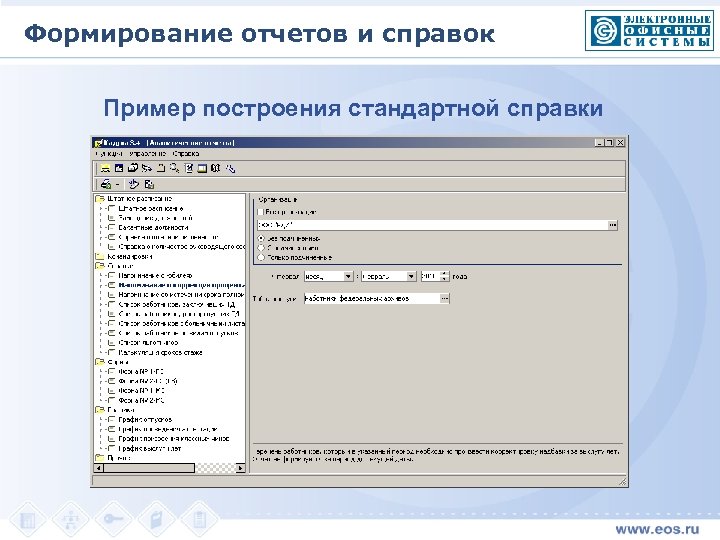Image resolution: width=720 pixels, height=540 pixels.
Task: Click the stacked folders toolbar icon
Action: (x=133, y=168)
